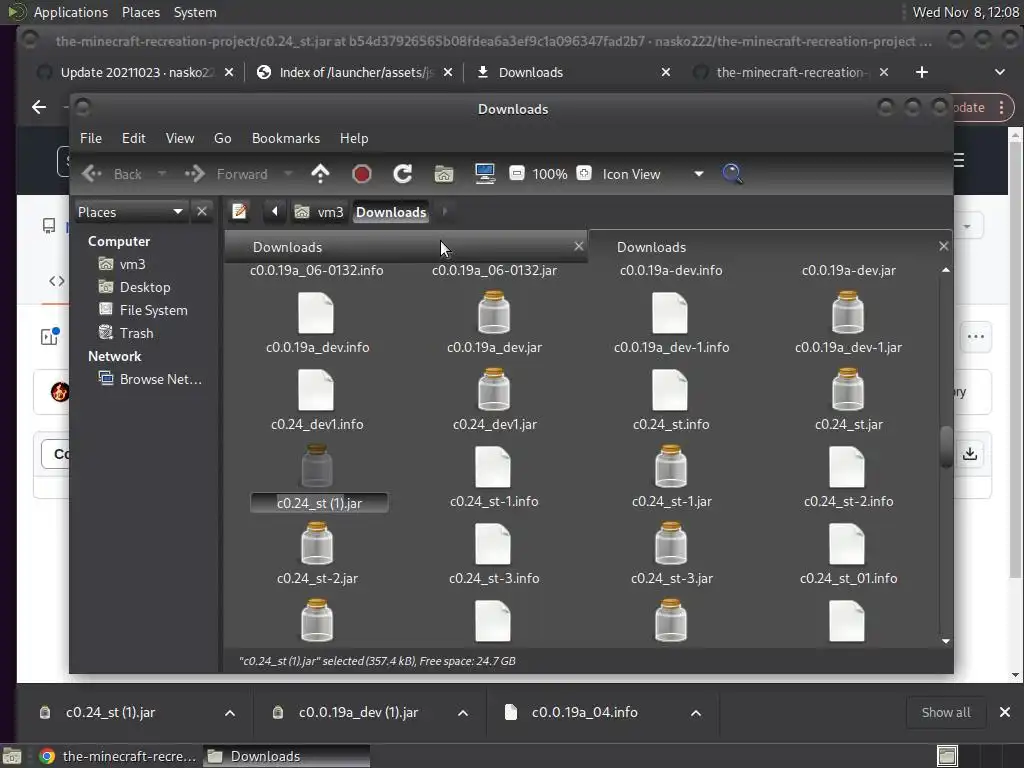Open the Edit menu

click(x=133, y=138)
